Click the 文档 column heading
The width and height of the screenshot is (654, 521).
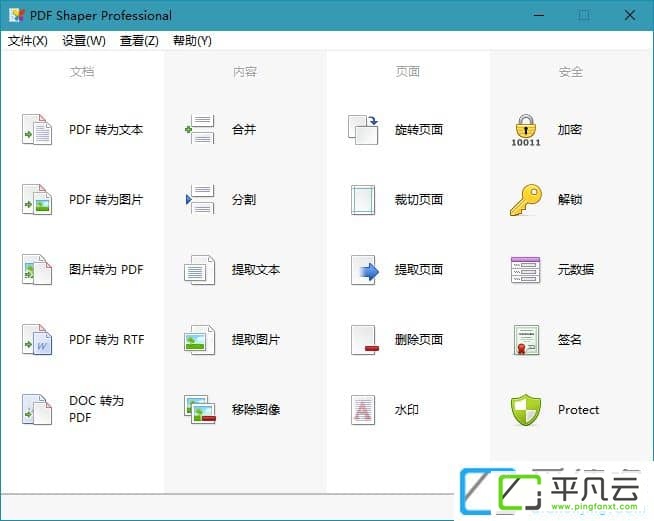[x=82, y=72]
